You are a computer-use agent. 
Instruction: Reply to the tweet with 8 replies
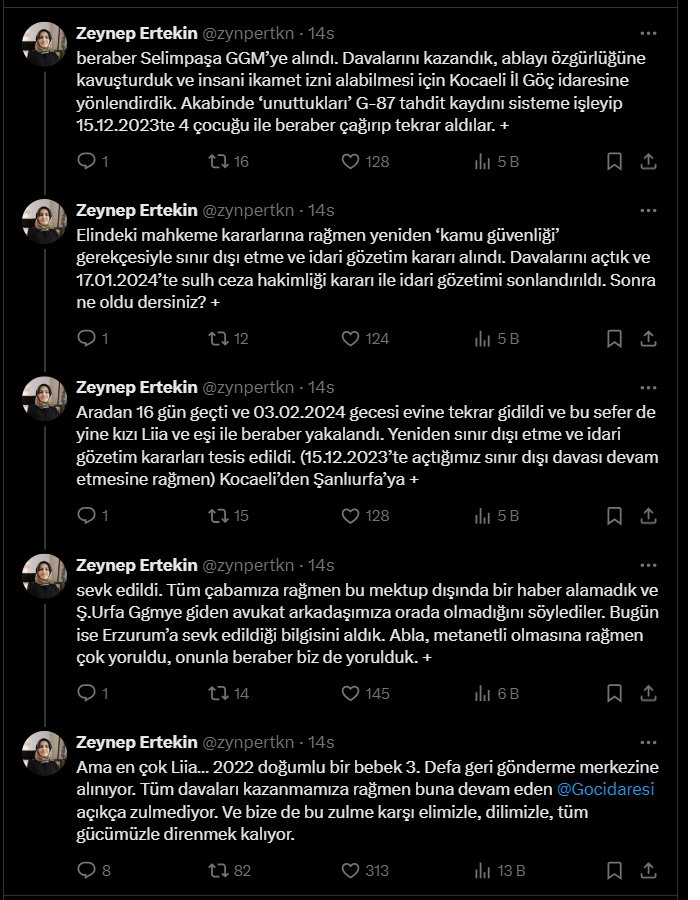86,870
